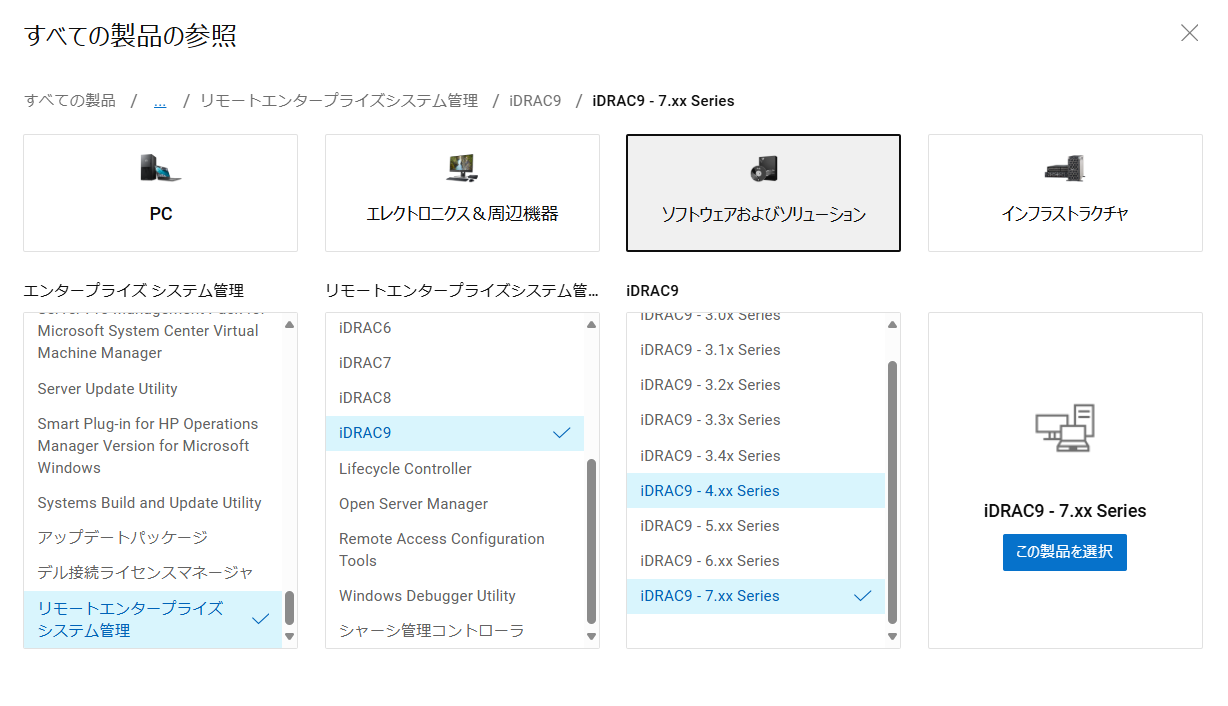Click the checkmark on リモートエンタープライズシステム管理 row
Screen dimensions: 1228x706
(x=261, y=619)
